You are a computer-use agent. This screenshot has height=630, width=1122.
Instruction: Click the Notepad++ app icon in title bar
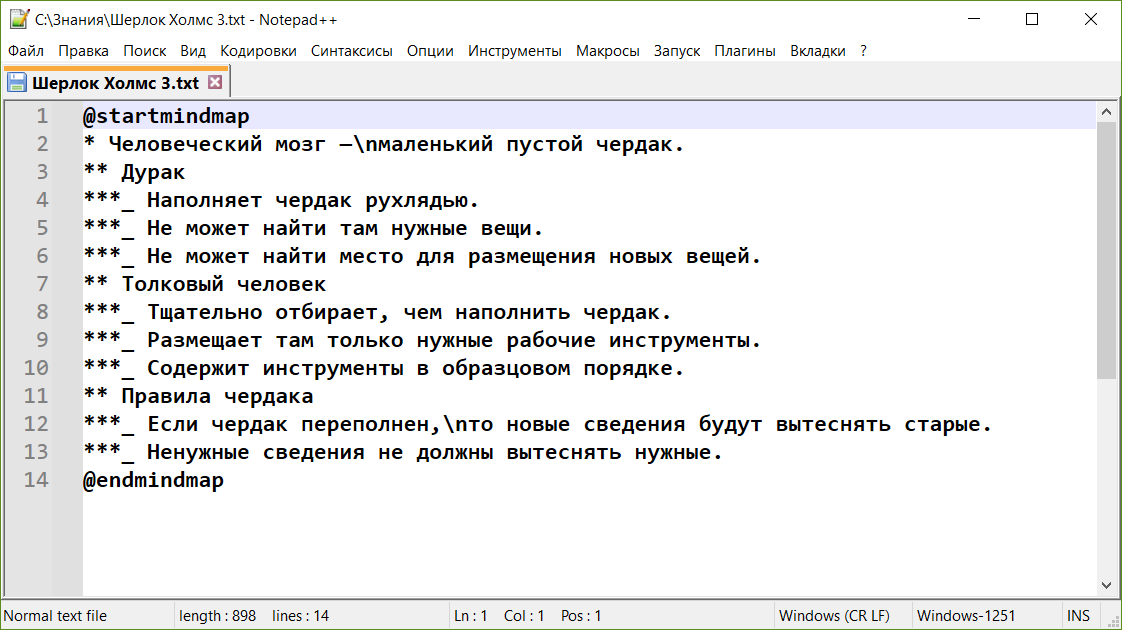tap(19, 19)
